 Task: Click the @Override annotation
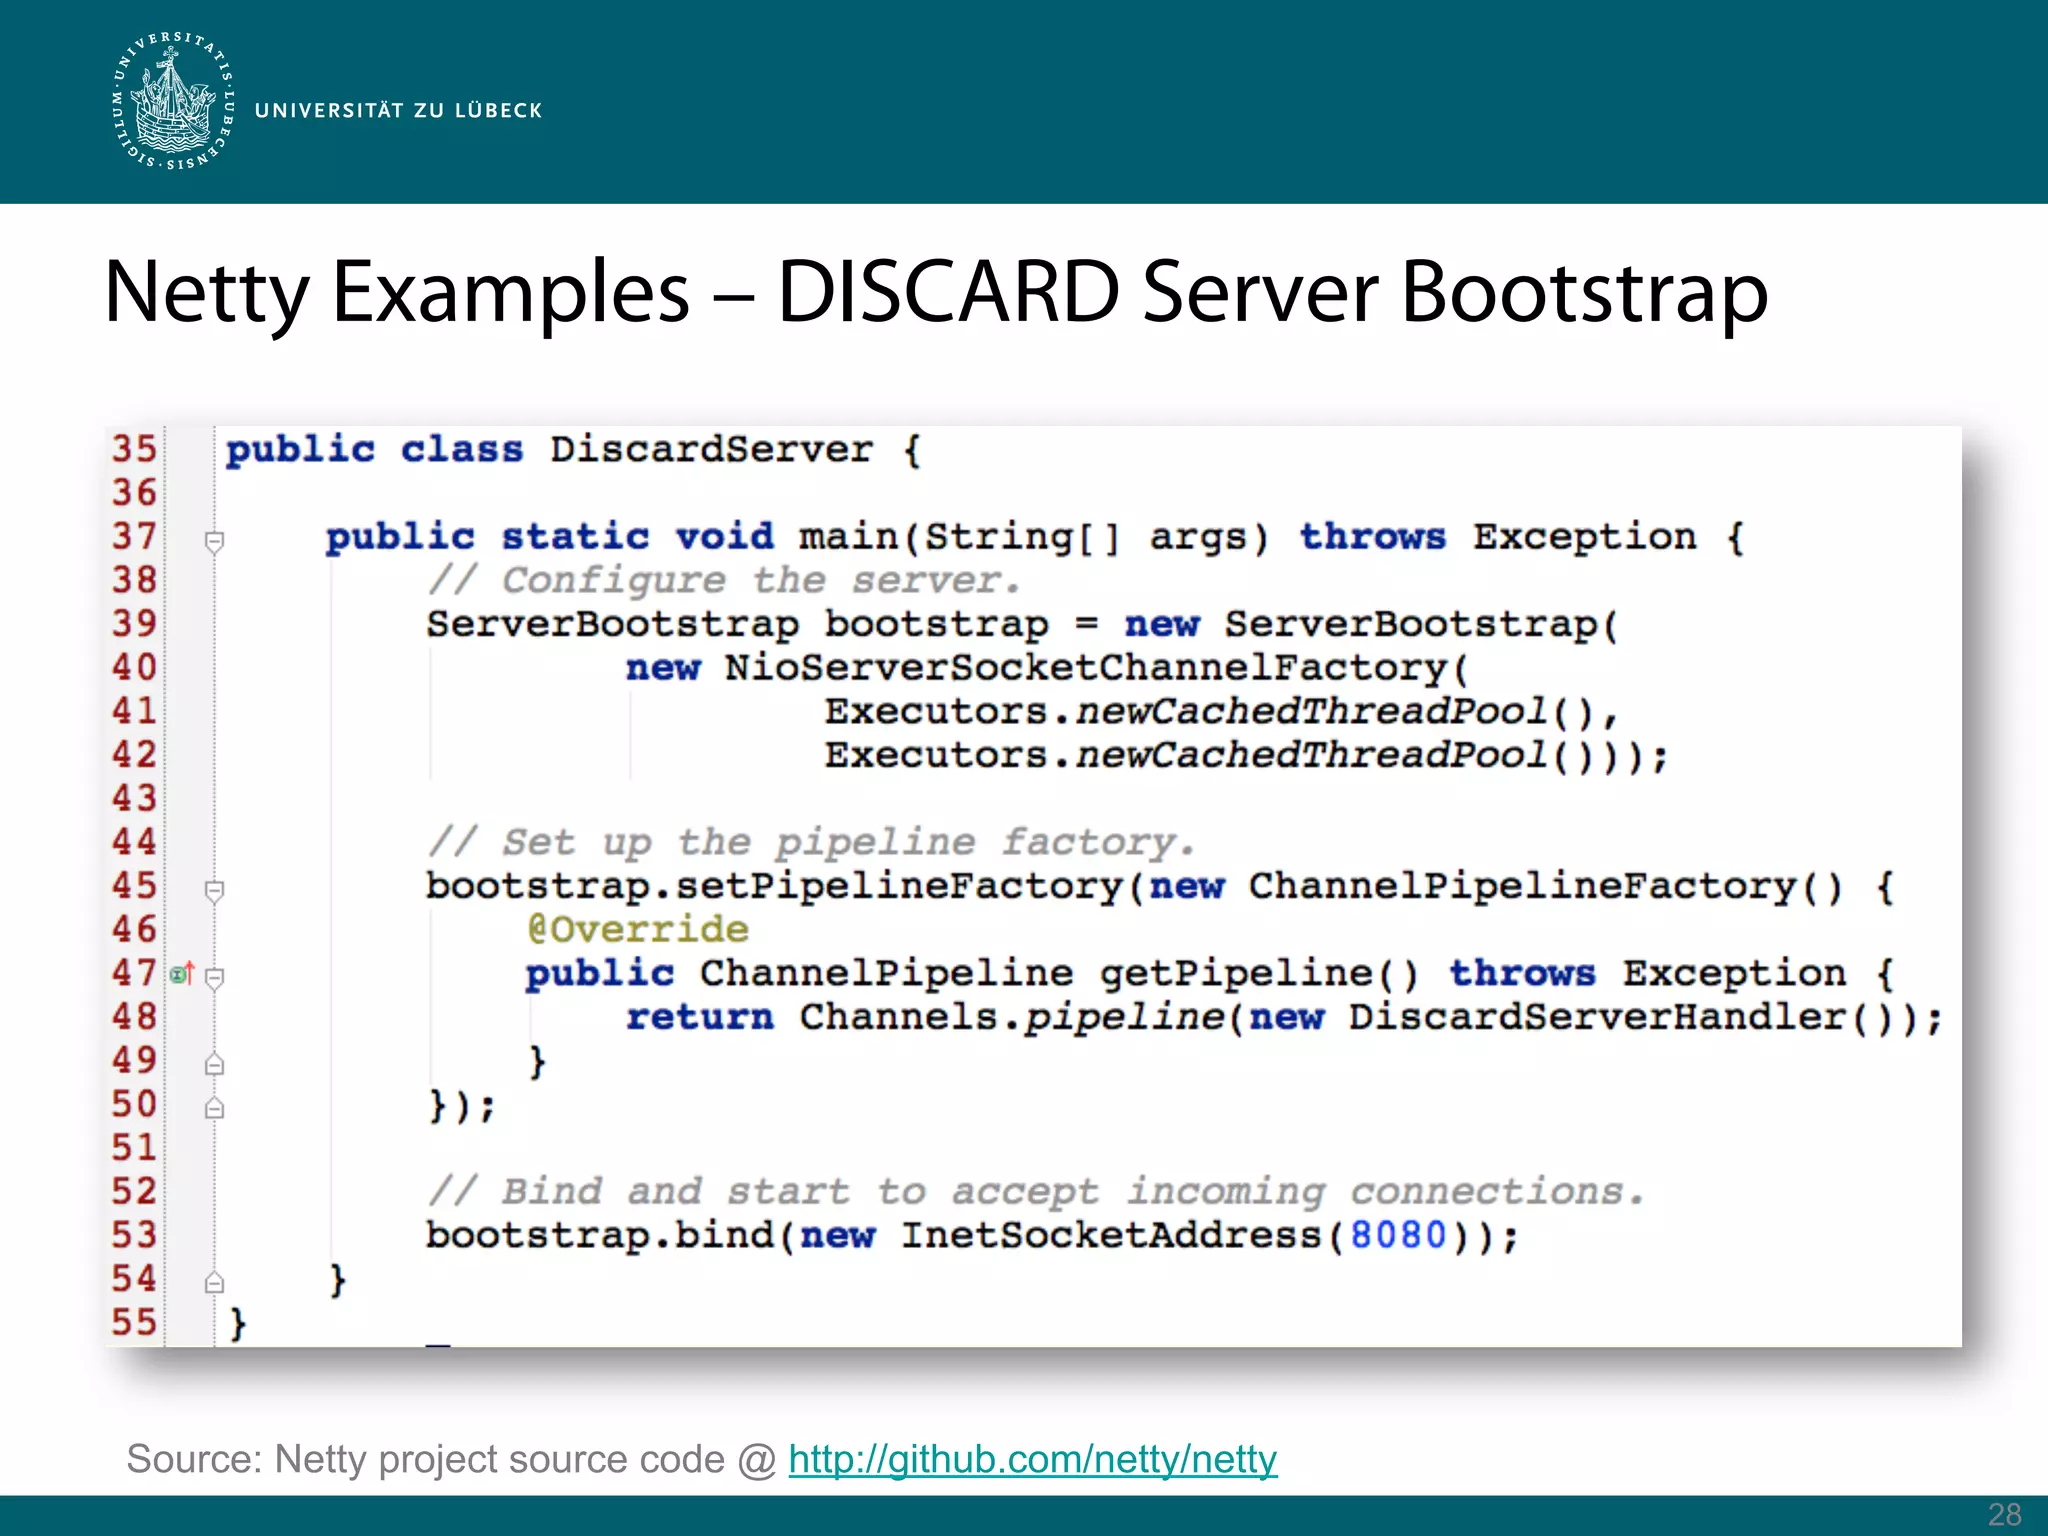638,929
